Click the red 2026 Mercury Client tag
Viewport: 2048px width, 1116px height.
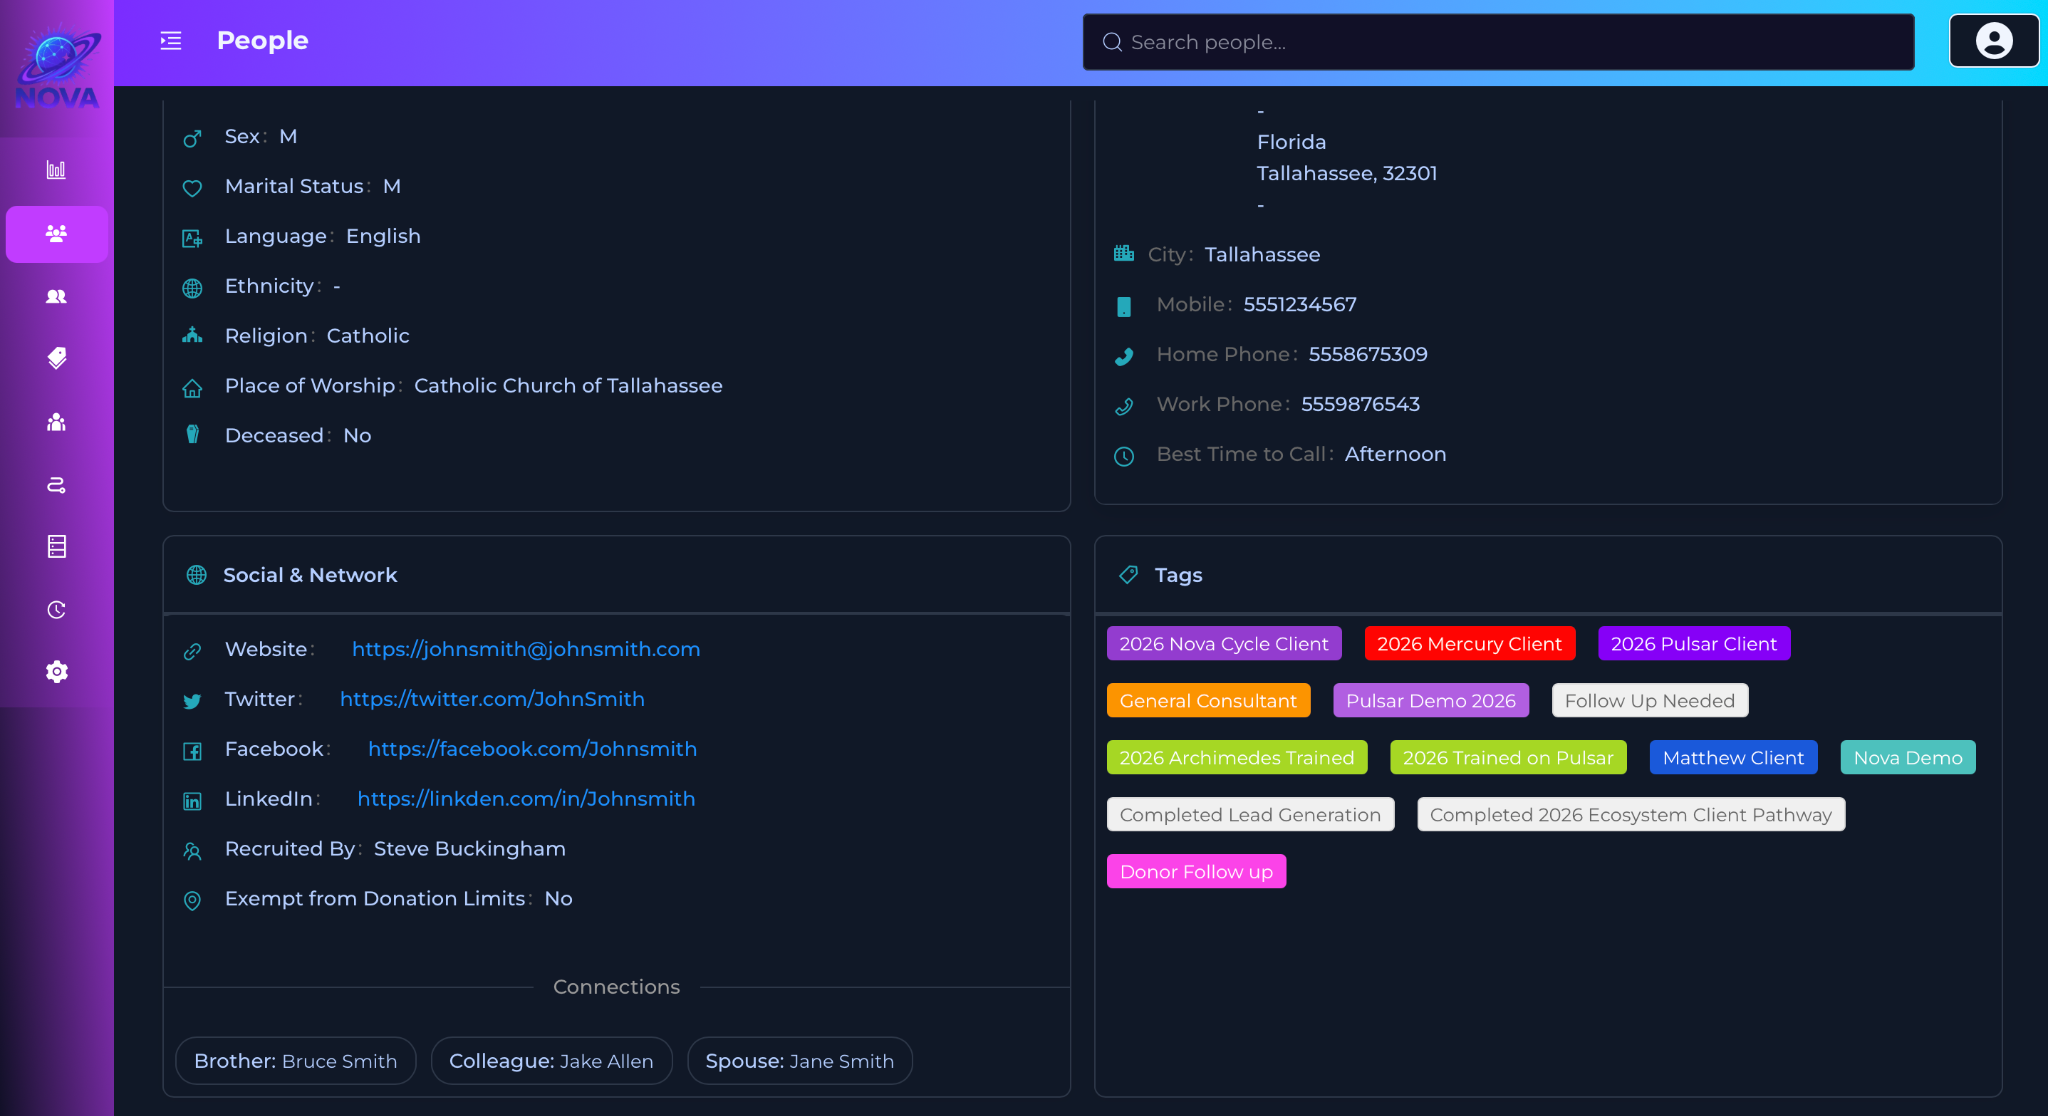[1469, 644]
